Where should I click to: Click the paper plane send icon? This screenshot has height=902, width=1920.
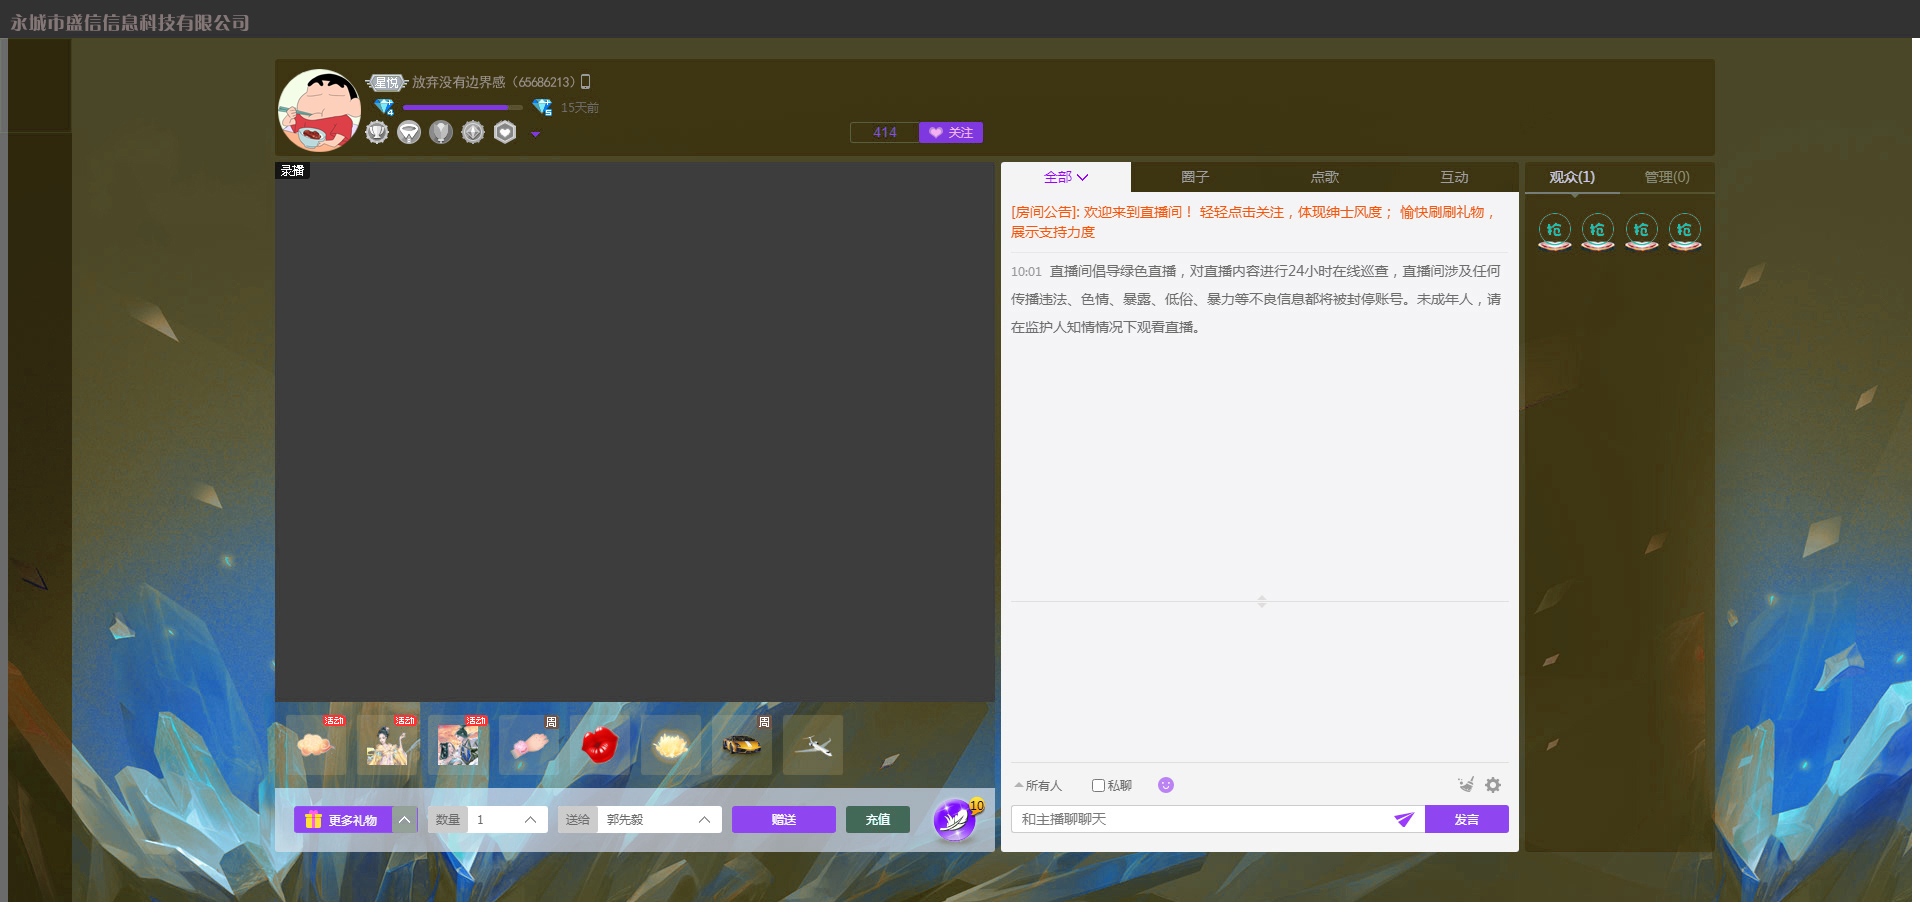point(1404,819)
